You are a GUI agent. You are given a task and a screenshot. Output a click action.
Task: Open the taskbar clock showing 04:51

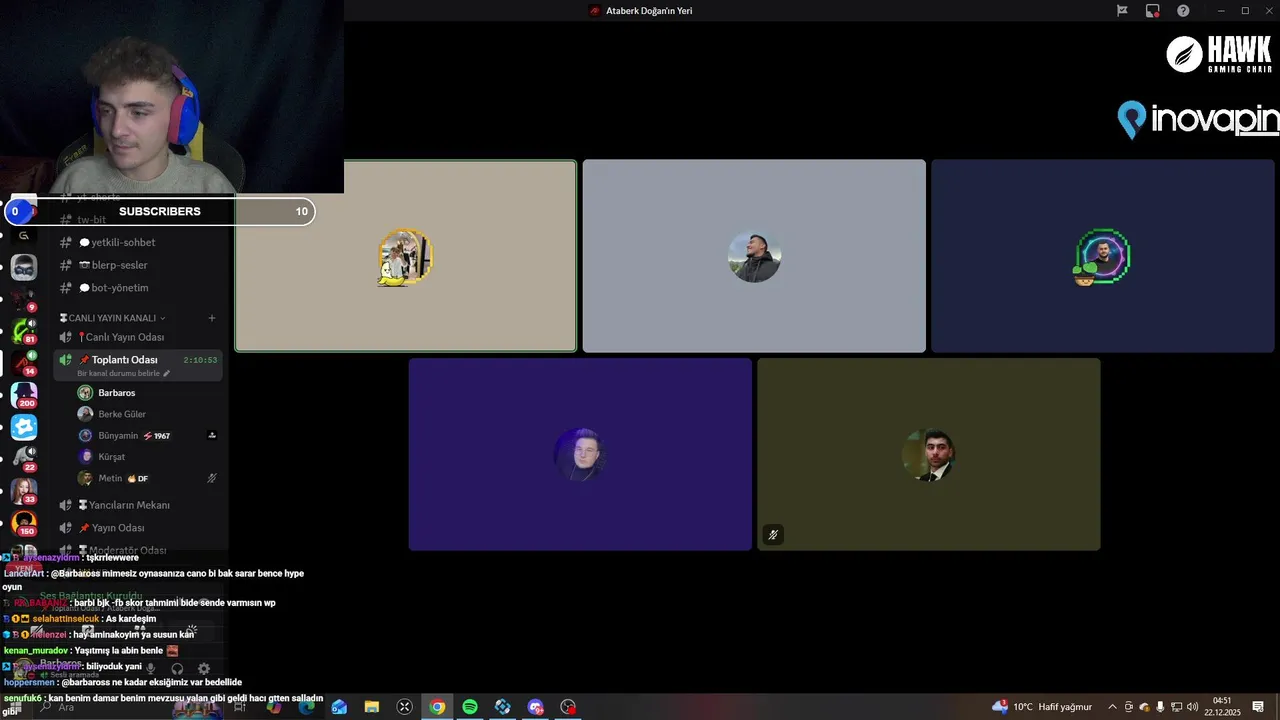1222,707
